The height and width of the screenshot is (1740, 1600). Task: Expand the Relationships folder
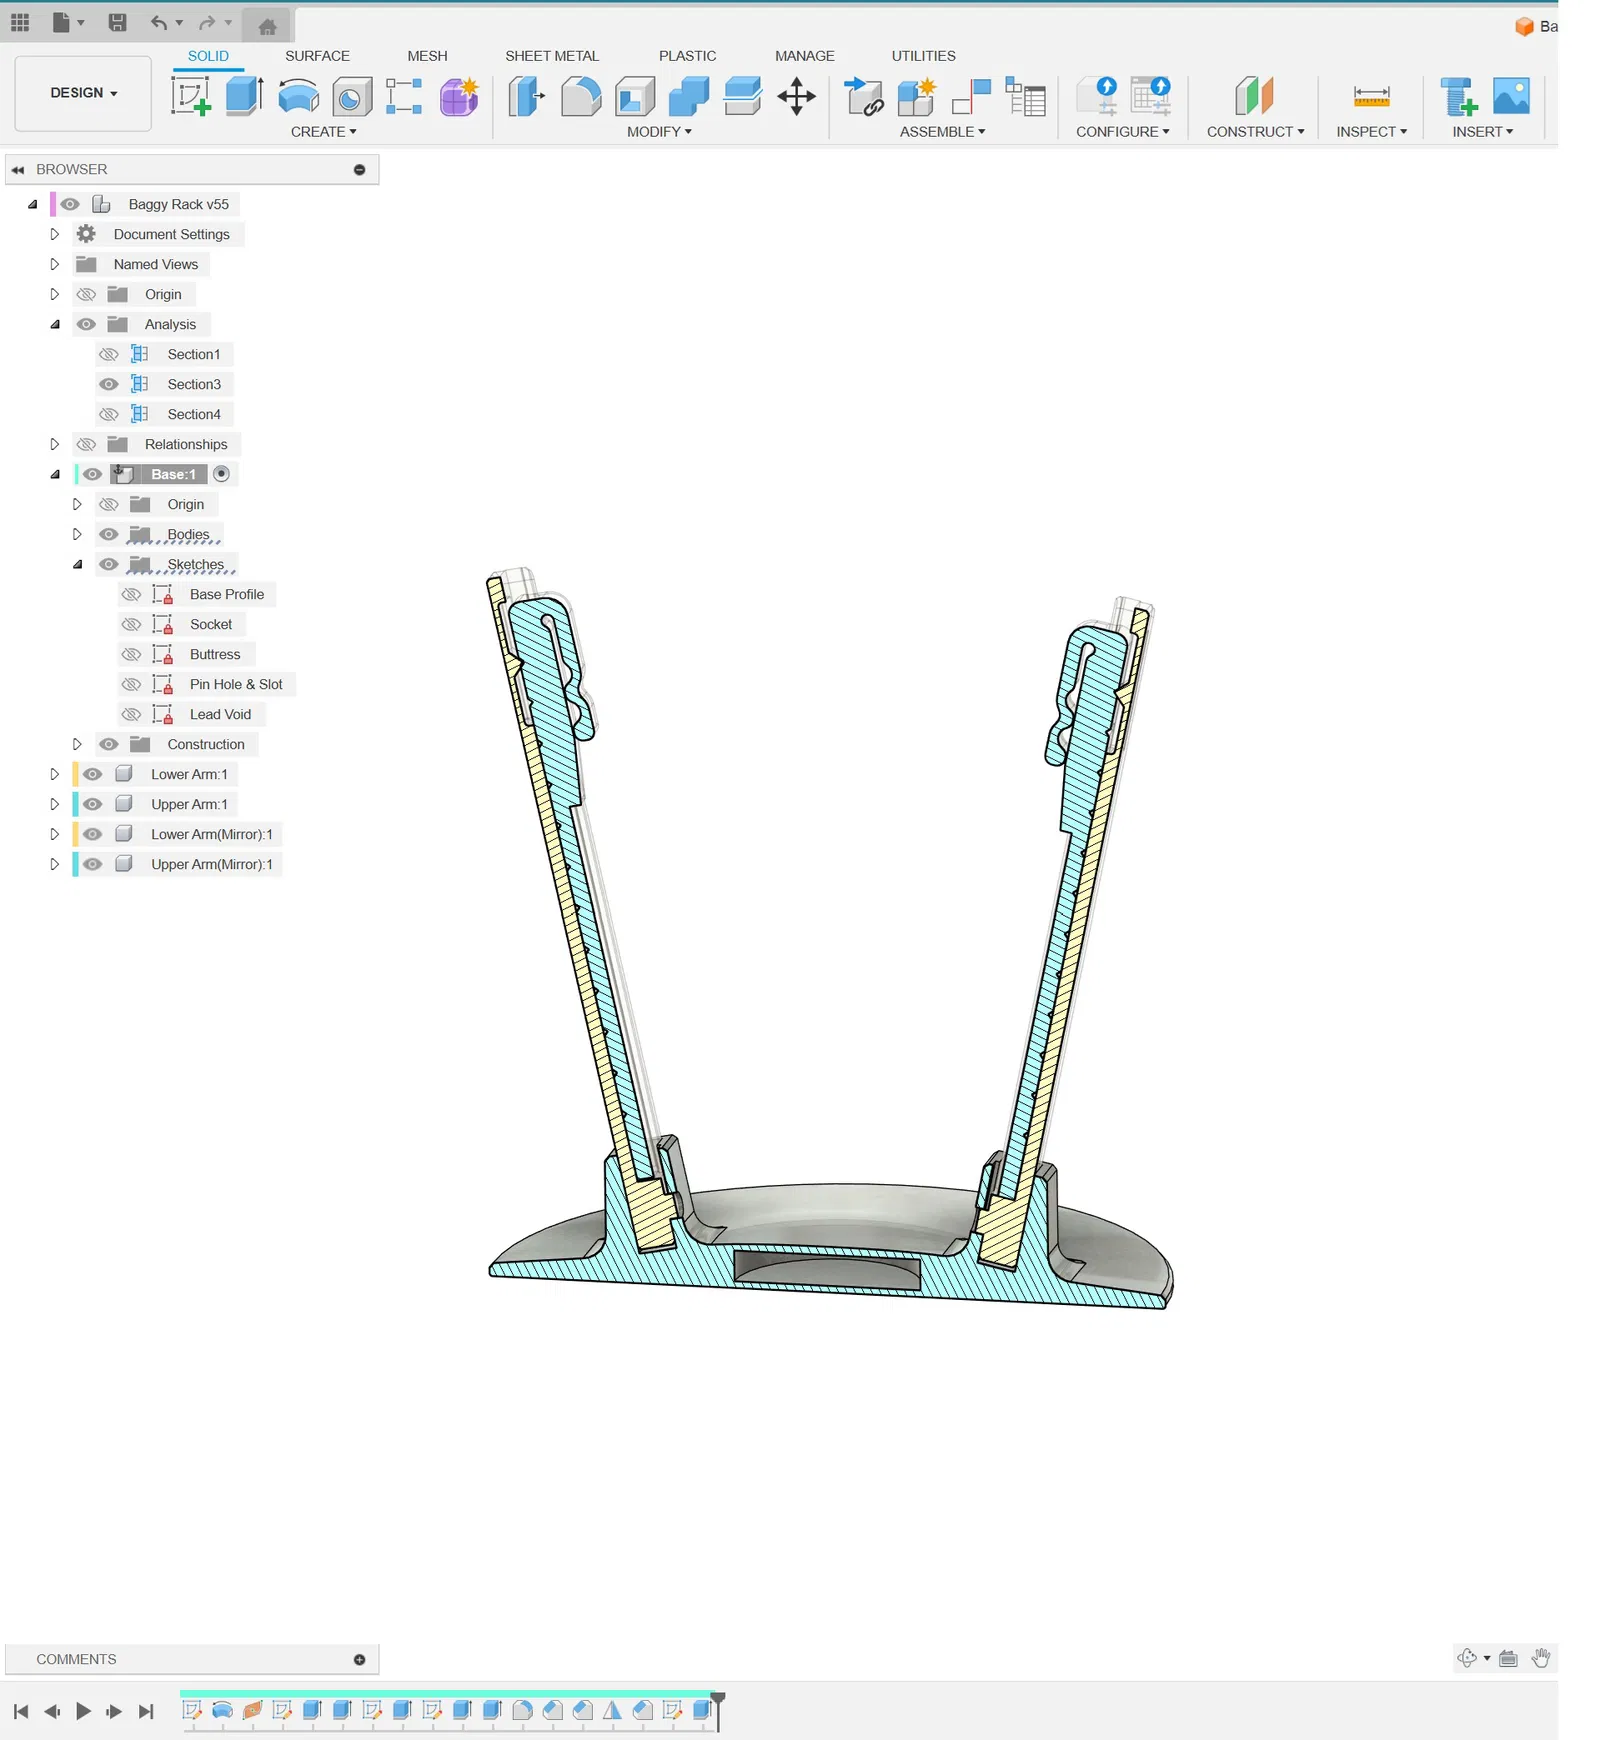click(55, 444)
